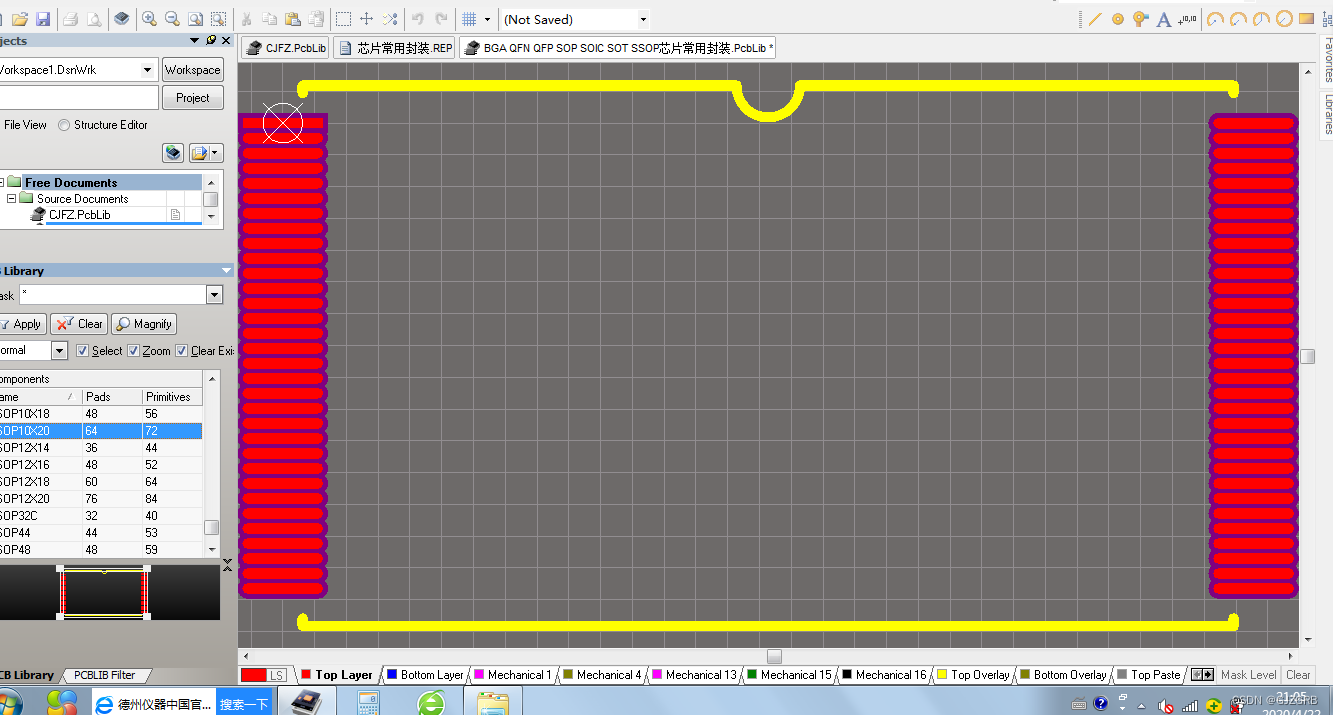Switch to the CJFZ.PcbLib document tab
Image resolution: width=1333 pixels, height=715 pixels.
coord(287,48)
